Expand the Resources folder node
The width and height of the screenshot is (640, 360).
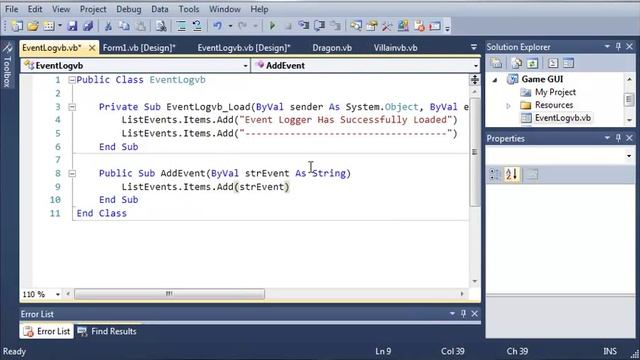(x=509, y=106)
